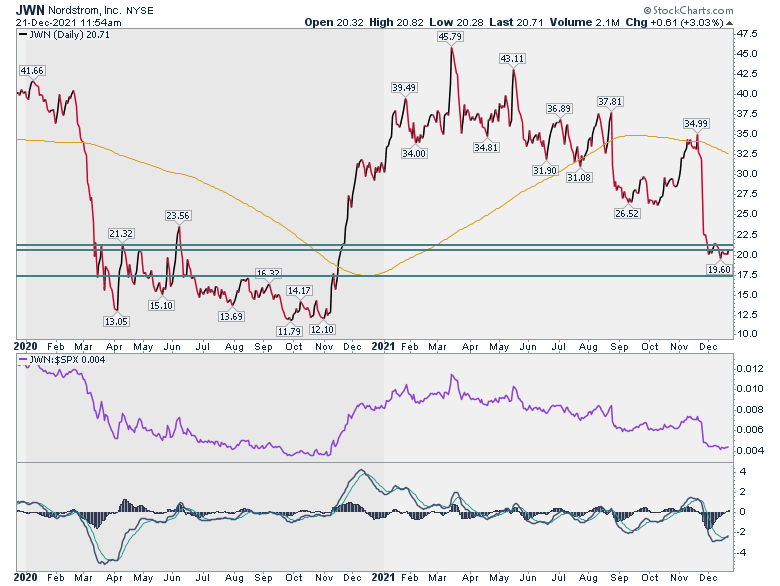Click the Chg +0.61 (+3.03%) value
780x586 pixels.
click(674, 22)
